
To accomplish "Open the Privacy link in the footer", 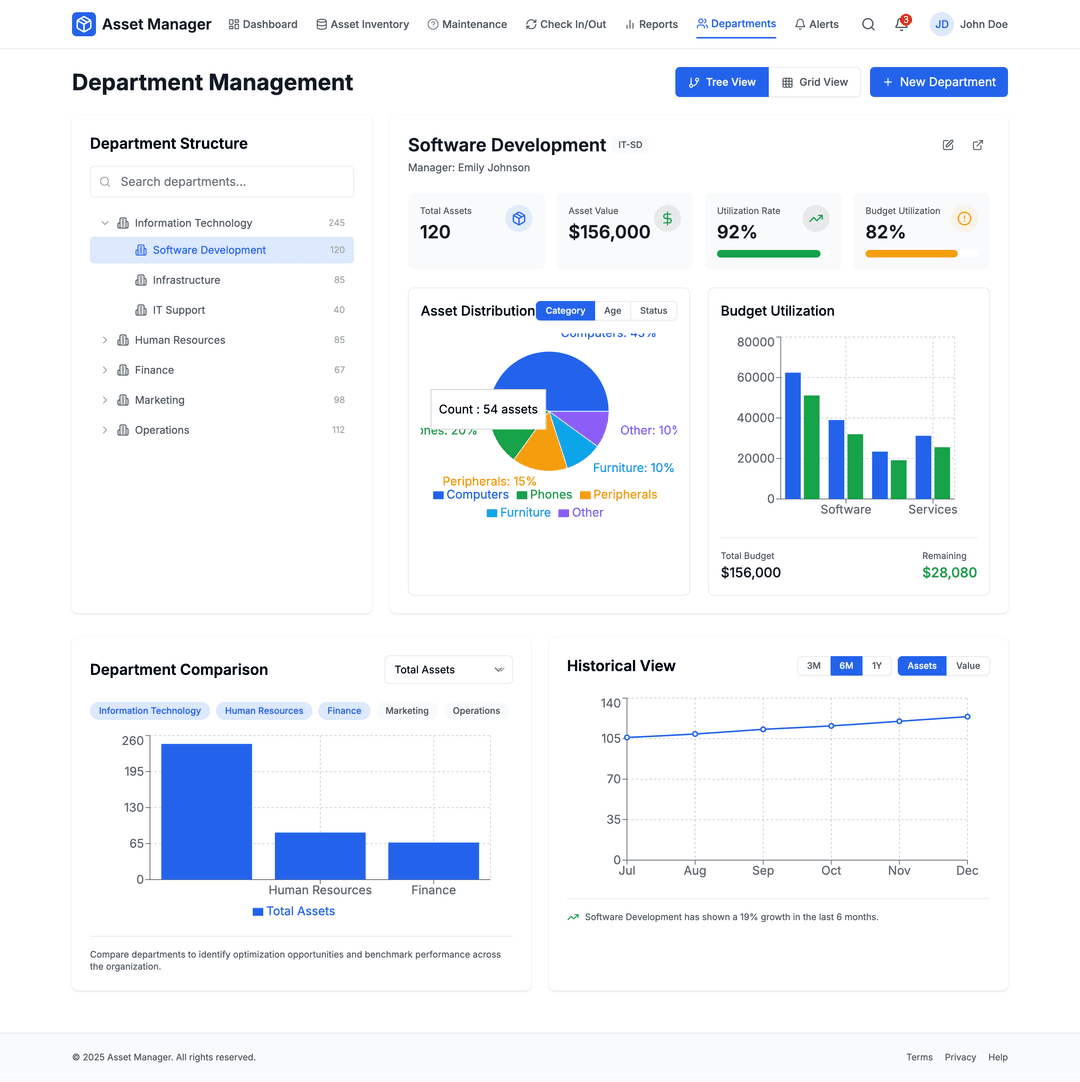I will [960, 1057].
